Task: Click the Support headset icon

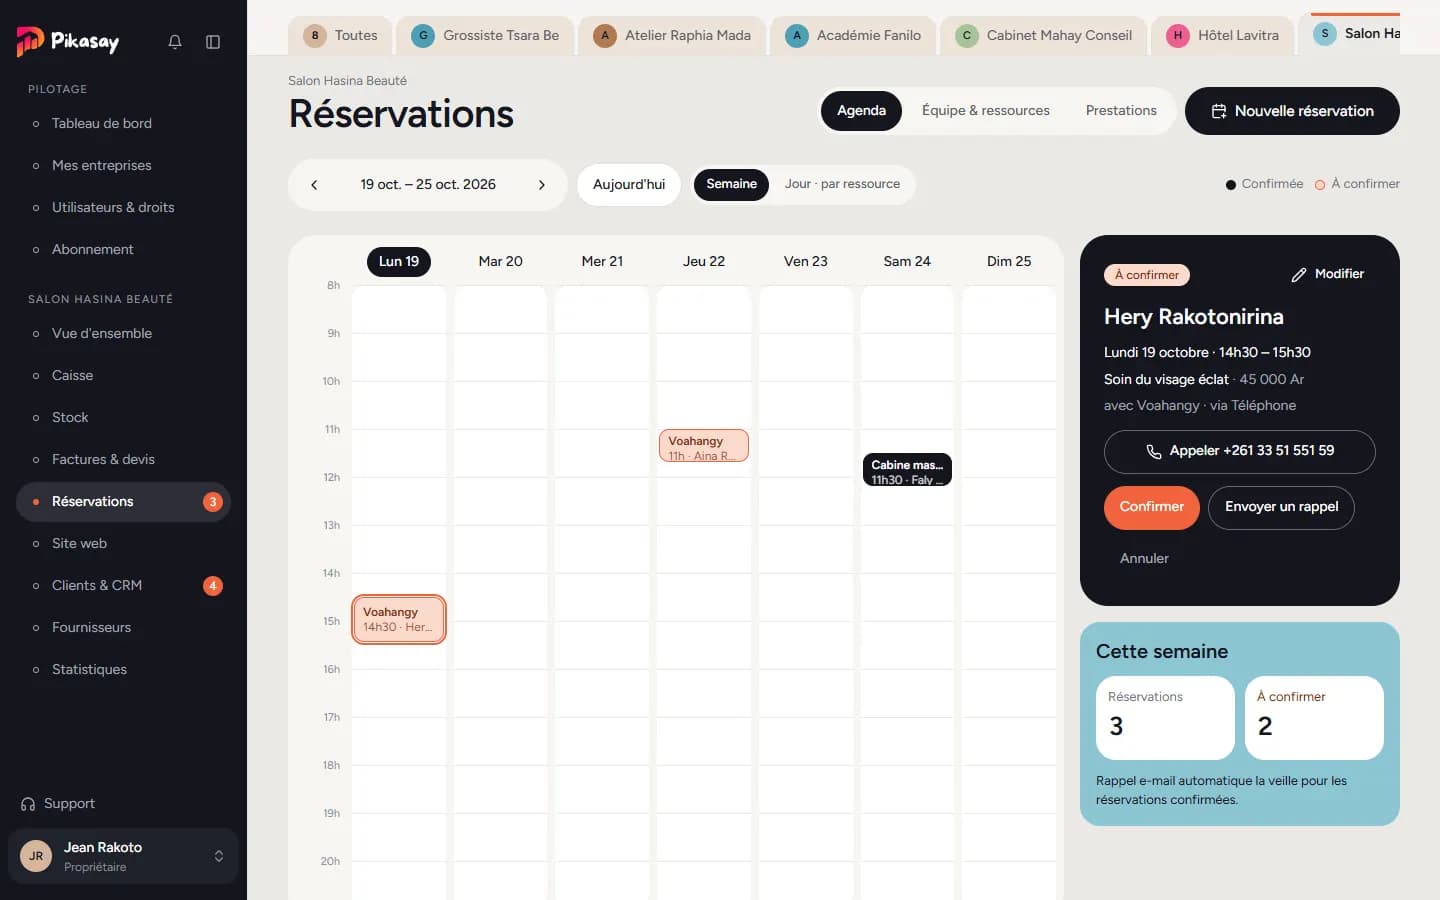Action: 28,804
